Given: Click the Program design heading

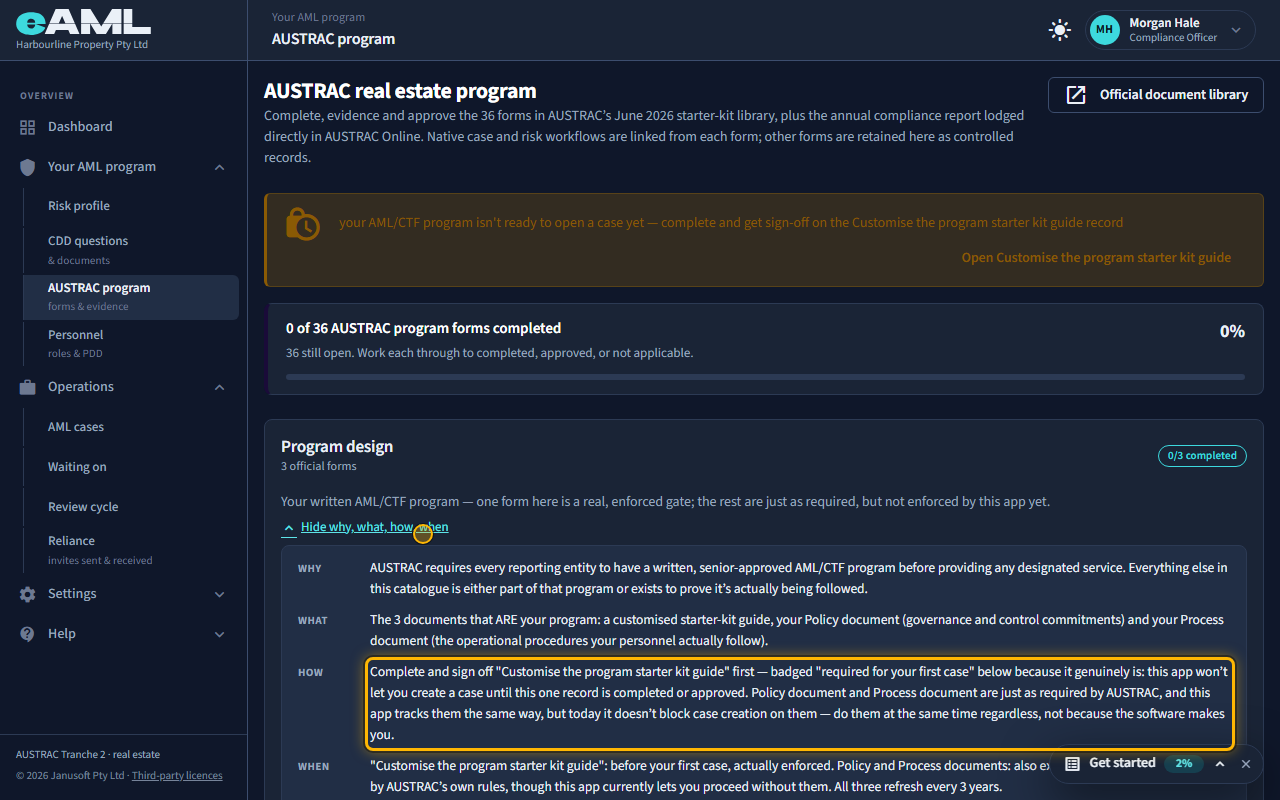Looking at the screenshot, I should [x=337, y=446].
